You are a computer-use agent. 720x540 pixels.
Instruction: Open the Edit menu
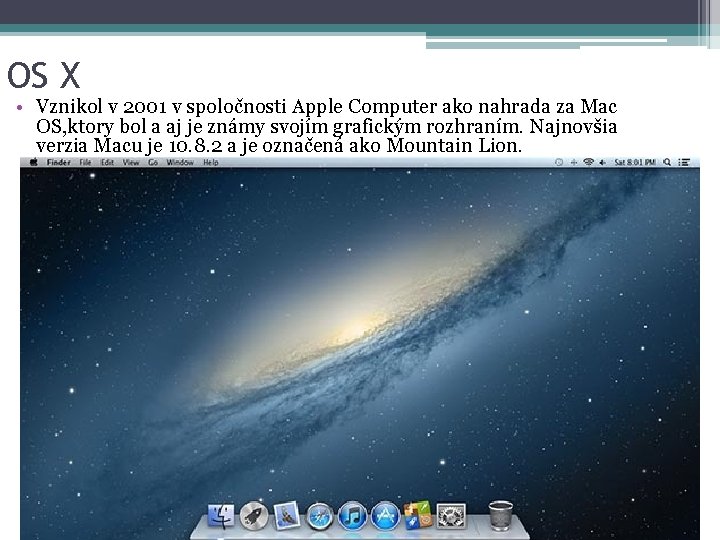pos(107,162)
